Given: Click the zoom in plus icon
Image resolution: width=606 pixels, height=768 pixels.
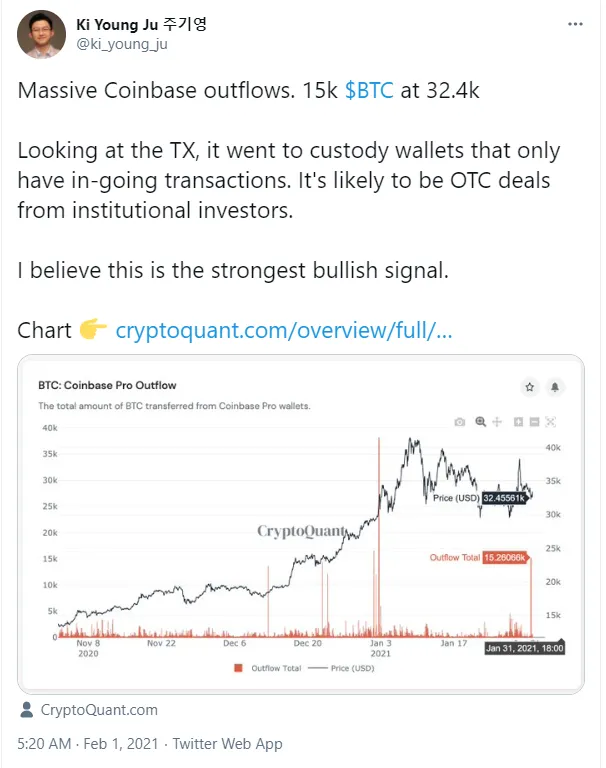Looking at the screenshot, I should (518, 422).
